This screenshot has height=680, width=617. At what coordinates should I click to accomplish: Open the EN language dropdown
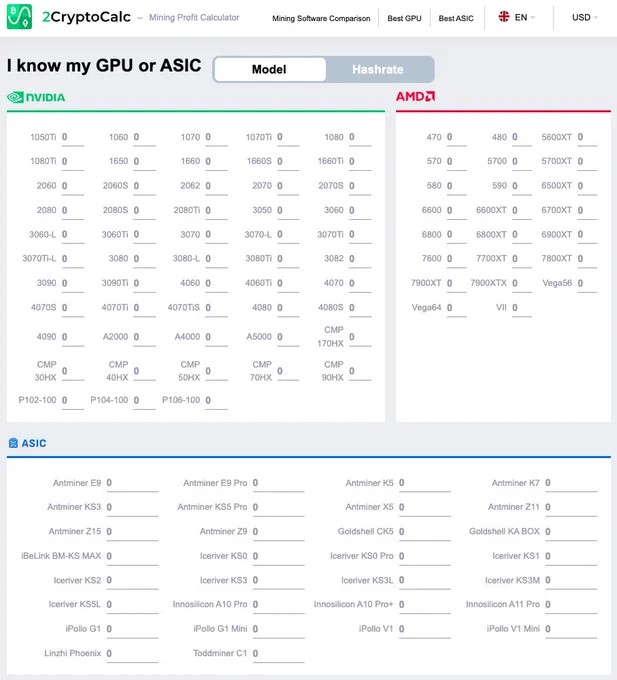[x=524, y=17]
